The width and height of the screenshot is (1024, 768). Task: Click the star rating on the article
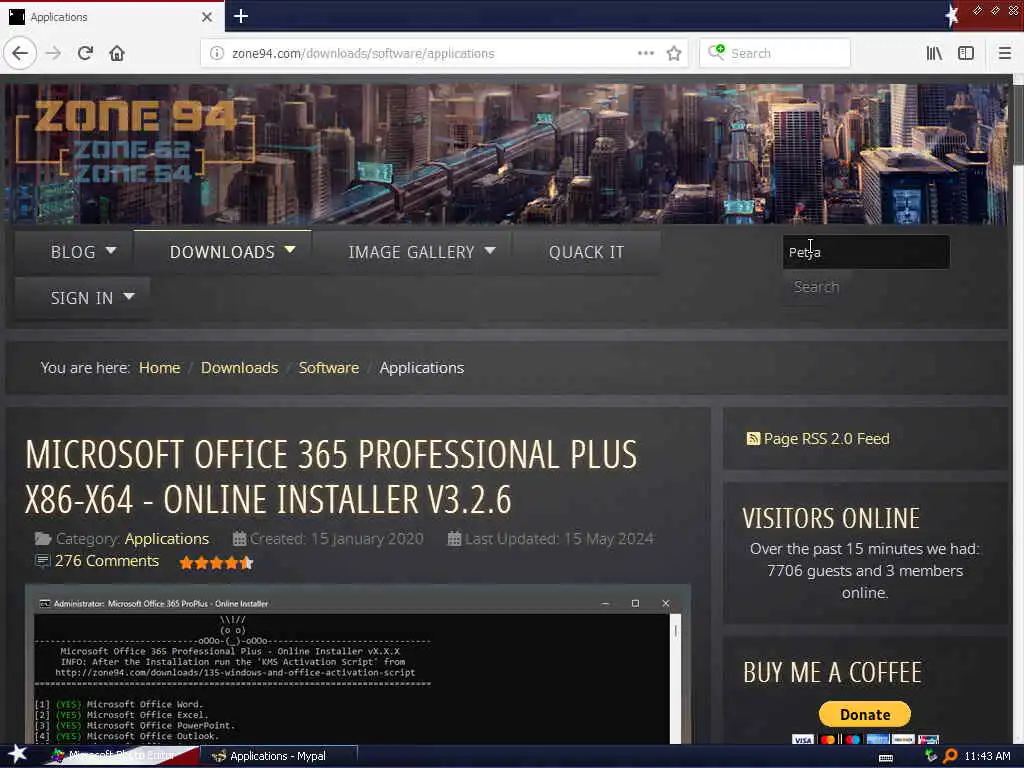(216, 562)
